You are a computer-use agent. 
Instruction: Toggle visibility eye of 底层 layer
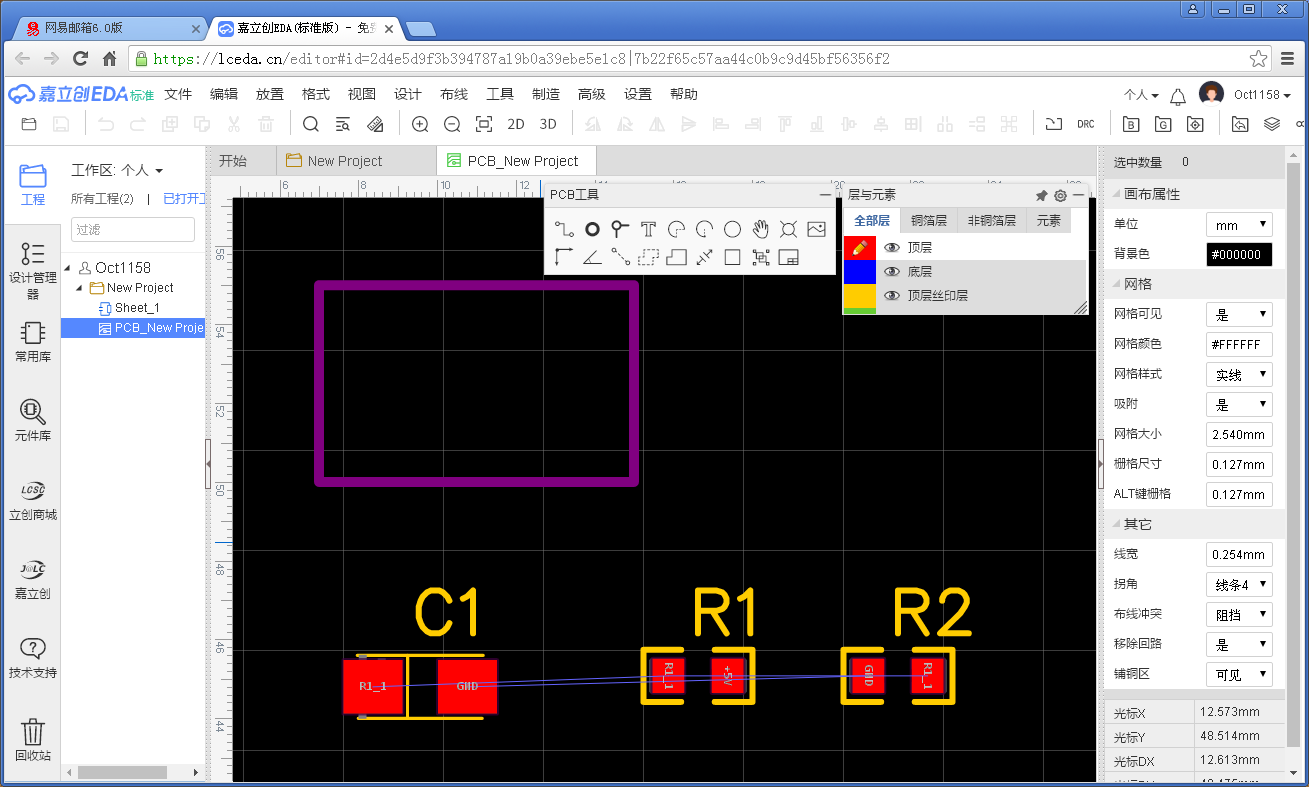point(892,271)
